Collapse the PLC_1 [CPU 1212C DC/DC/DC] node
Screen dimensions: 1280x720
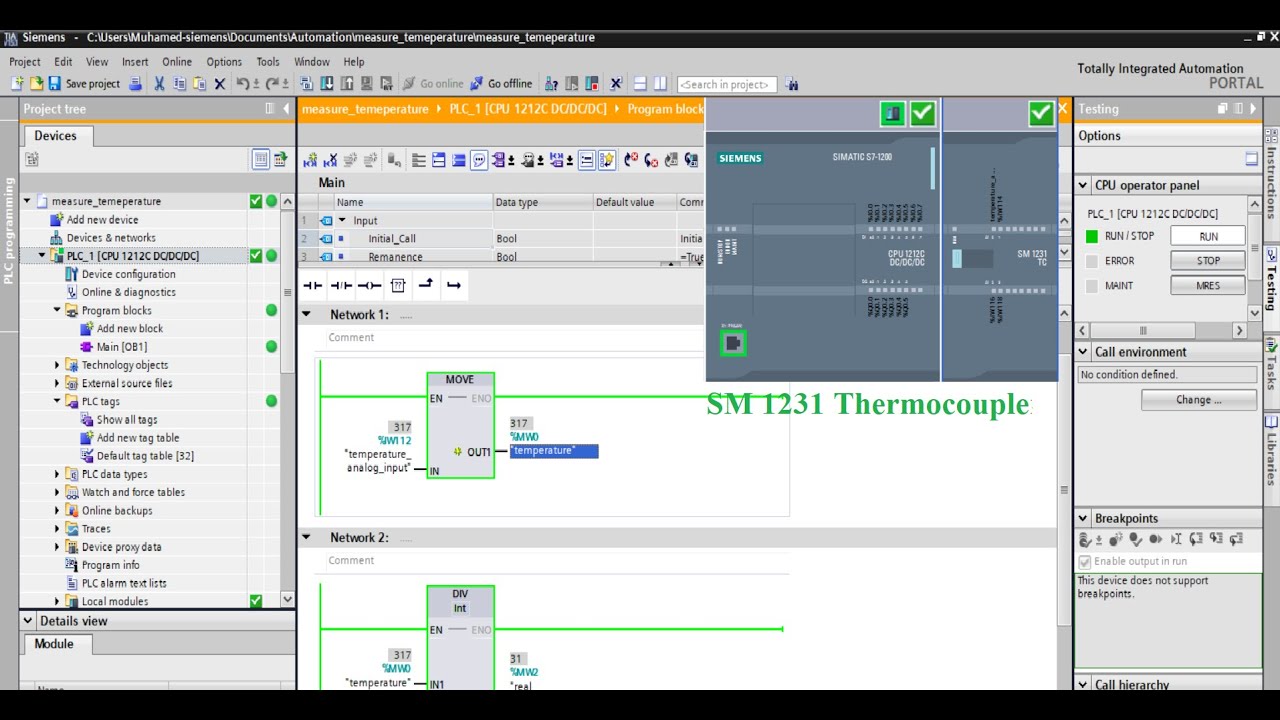pos(42,256)
